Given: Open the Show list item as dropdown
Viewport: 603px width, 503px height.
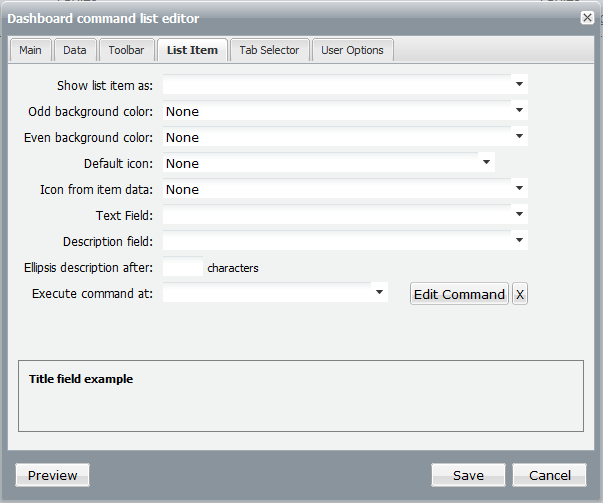Looking at the screenshot, I should (x=519, y=84).
